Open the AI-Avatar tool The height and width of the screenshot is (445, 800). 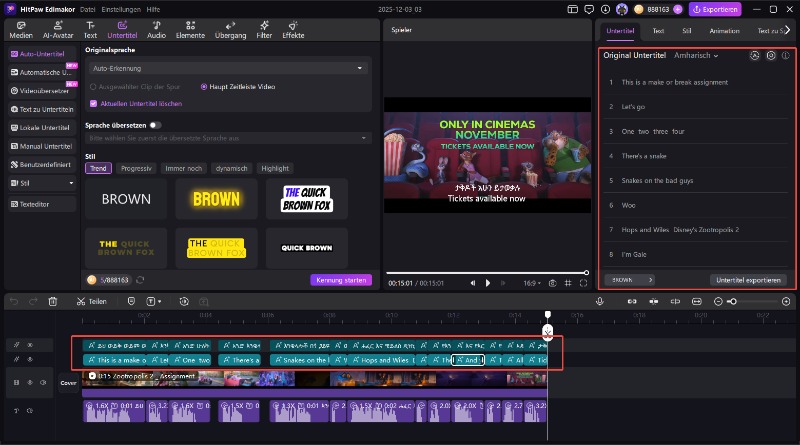pos(58,30)
